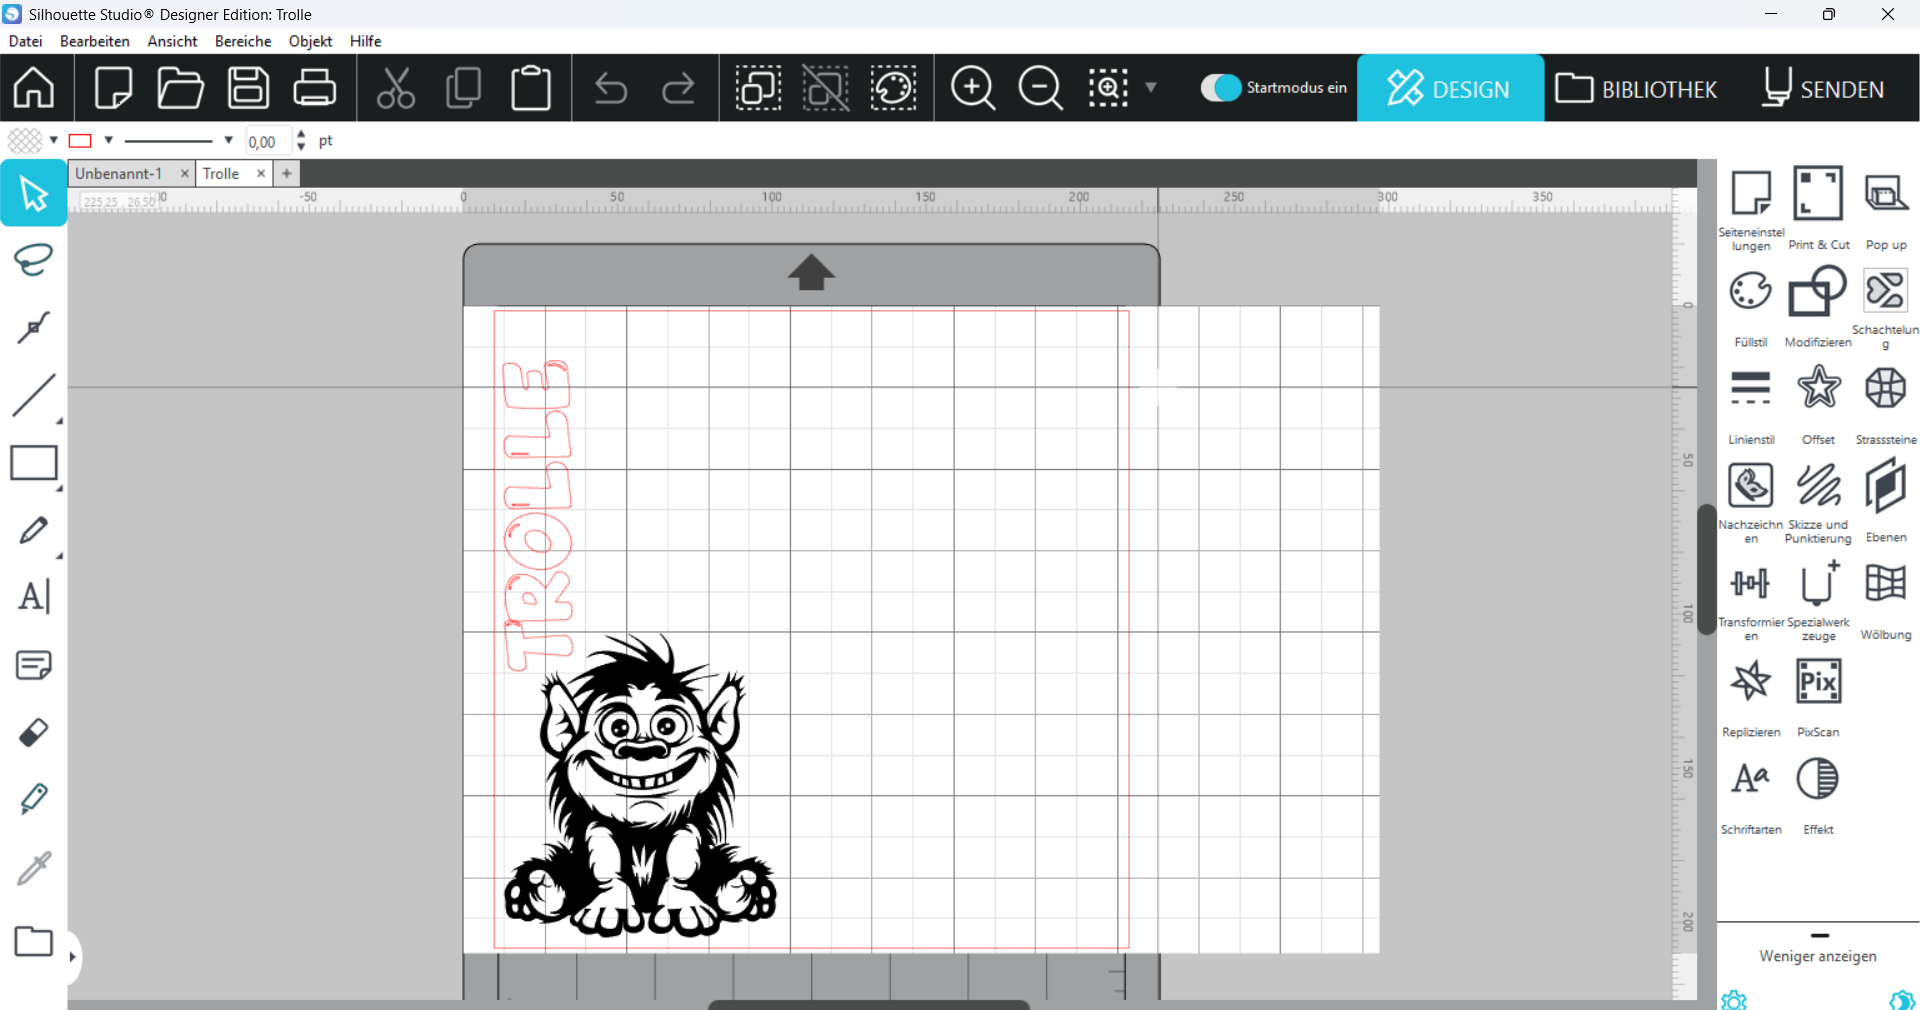Open the Nachzeichnen trace panel

(1750, 498)
